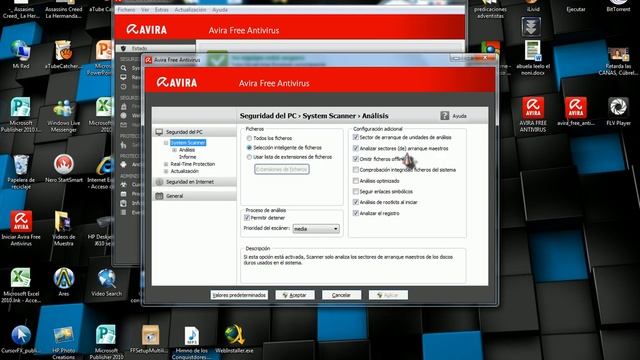Open the Seguridad del PC section header

pyautogui.click(x=194, y=132)
